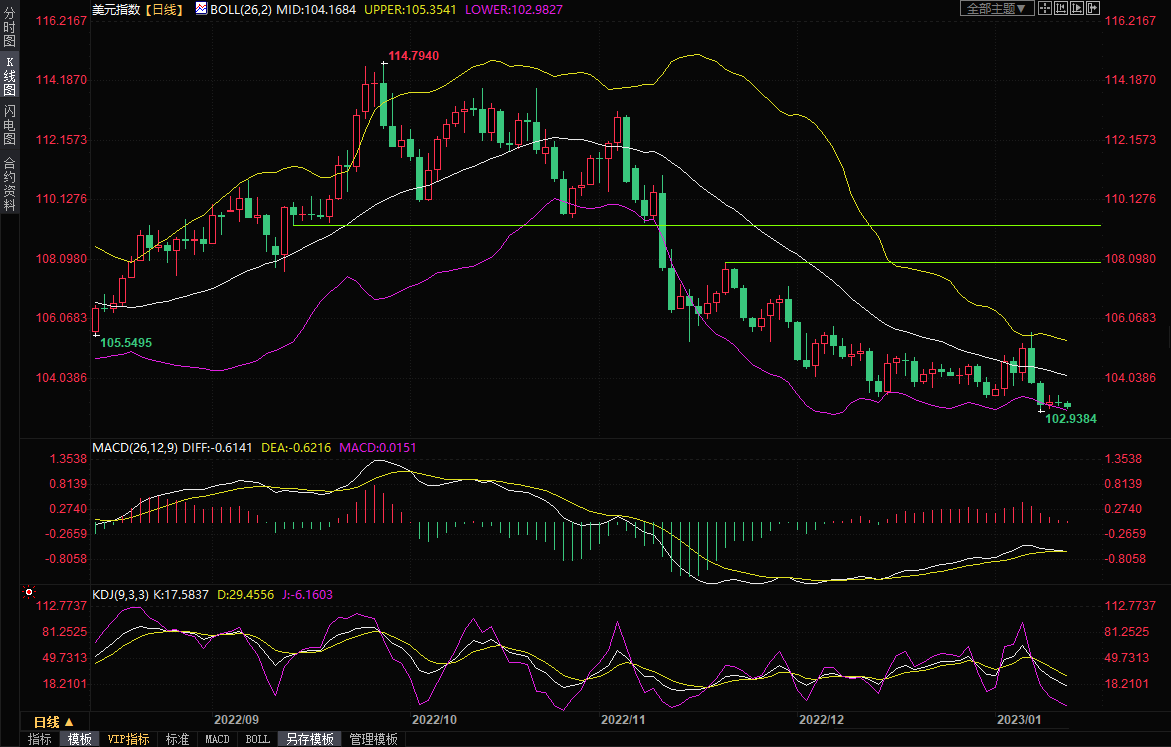The image size is (1171, 747).
Task: Select the K线图 side tab
Action: [9, 75]
